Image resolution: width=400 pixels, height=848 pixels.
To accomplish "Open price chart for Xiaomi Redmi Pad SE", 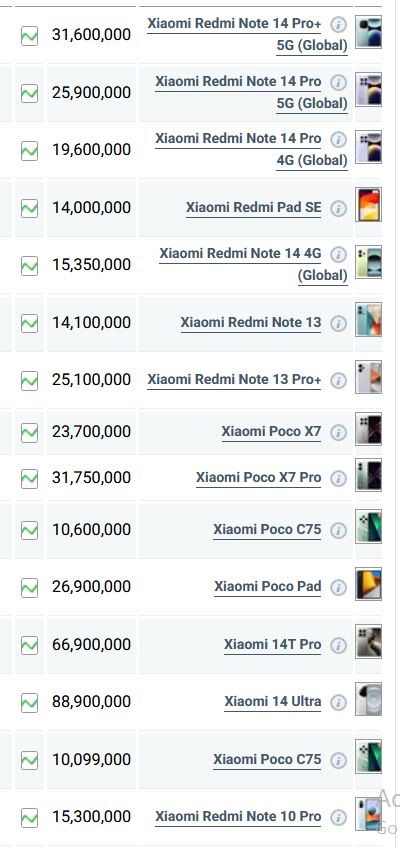I will (29, 208).
